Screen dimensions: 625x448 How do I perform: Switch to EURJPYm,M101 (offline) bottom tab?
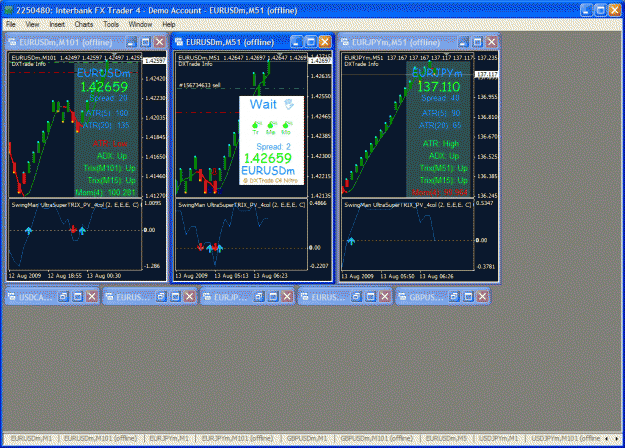[238, 438]
